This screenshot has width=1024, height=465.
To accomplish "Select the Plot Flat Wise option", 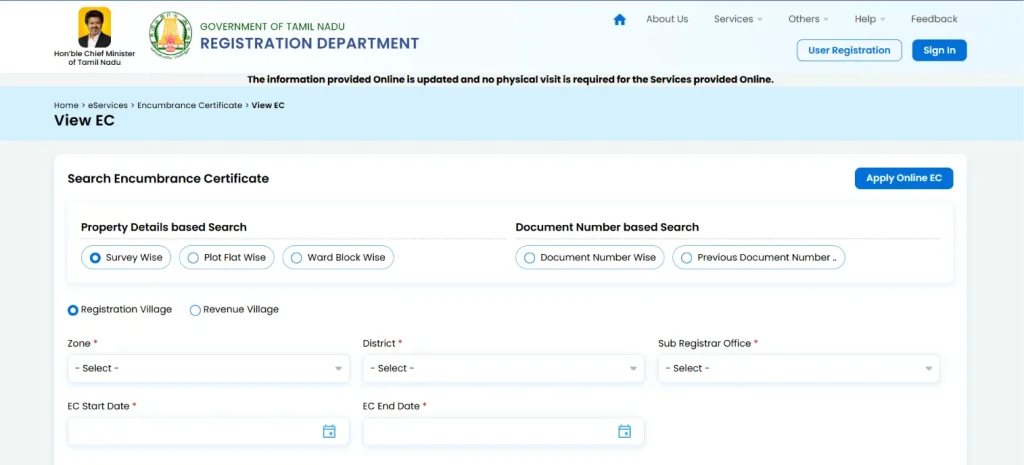I will 227,257.
